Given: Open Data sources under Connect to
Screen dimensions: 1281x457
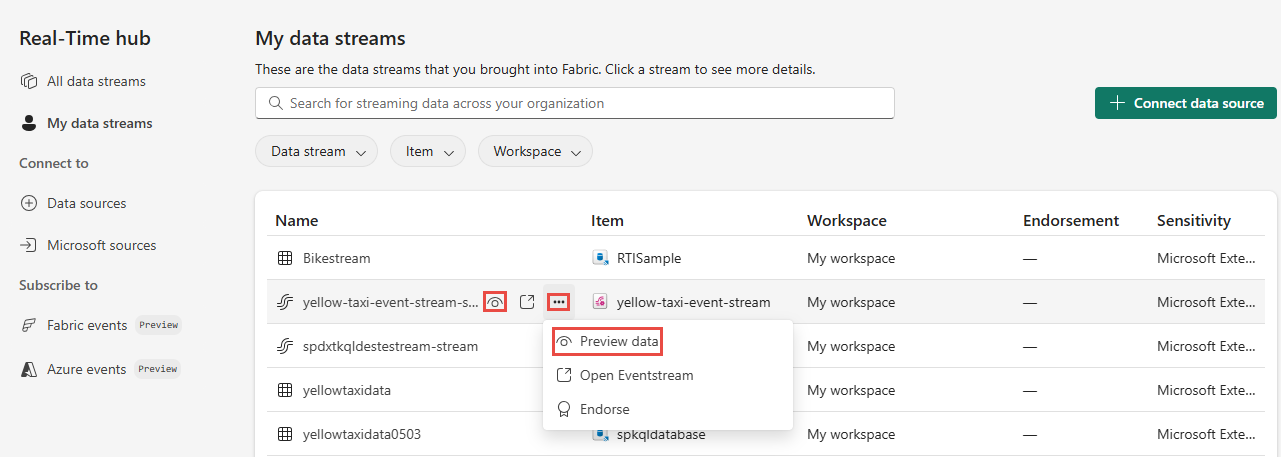Looking at the screenshot, I should [x=87, y=203].
